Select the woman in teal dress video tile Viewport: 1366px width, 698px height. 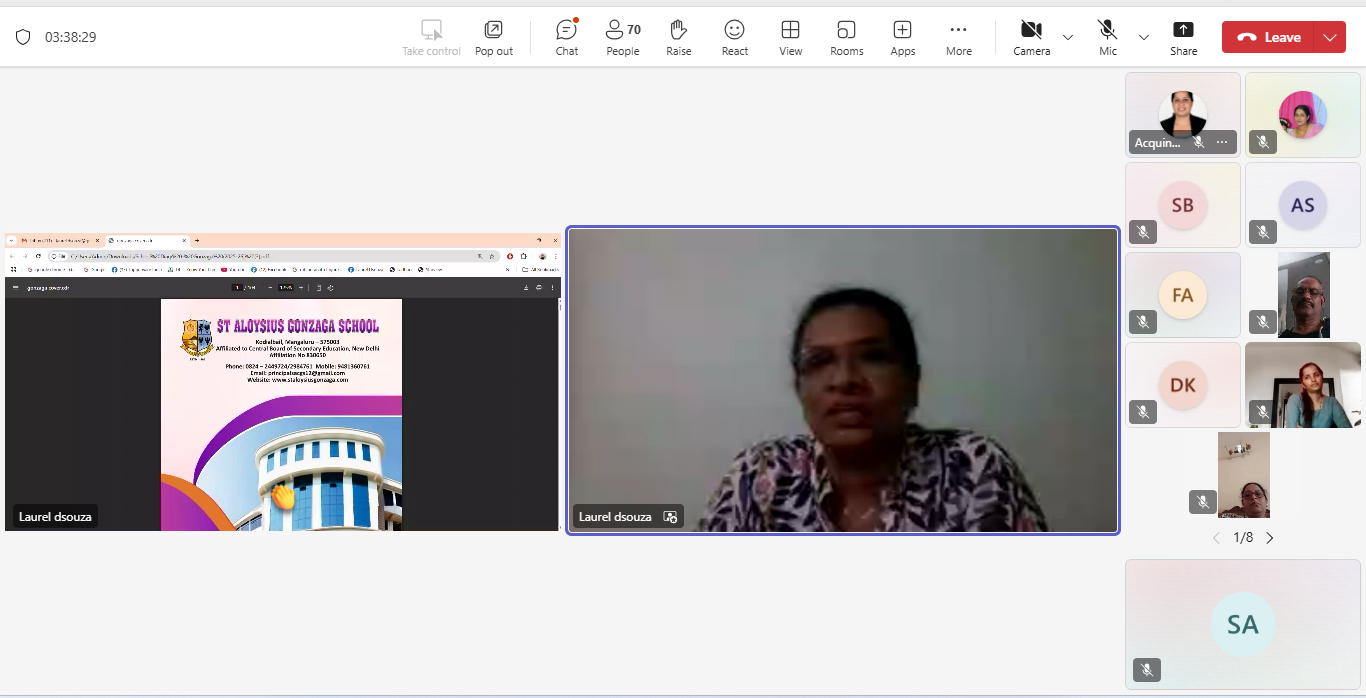click(1303, 385)
